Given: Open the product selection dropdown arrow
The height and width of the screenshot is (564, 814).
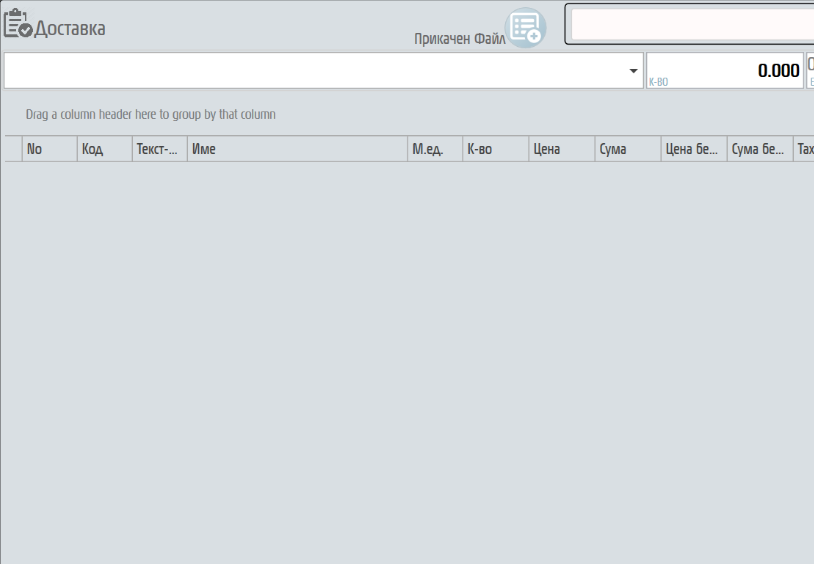Looking at the screenshot, I should tap(633, 71).
